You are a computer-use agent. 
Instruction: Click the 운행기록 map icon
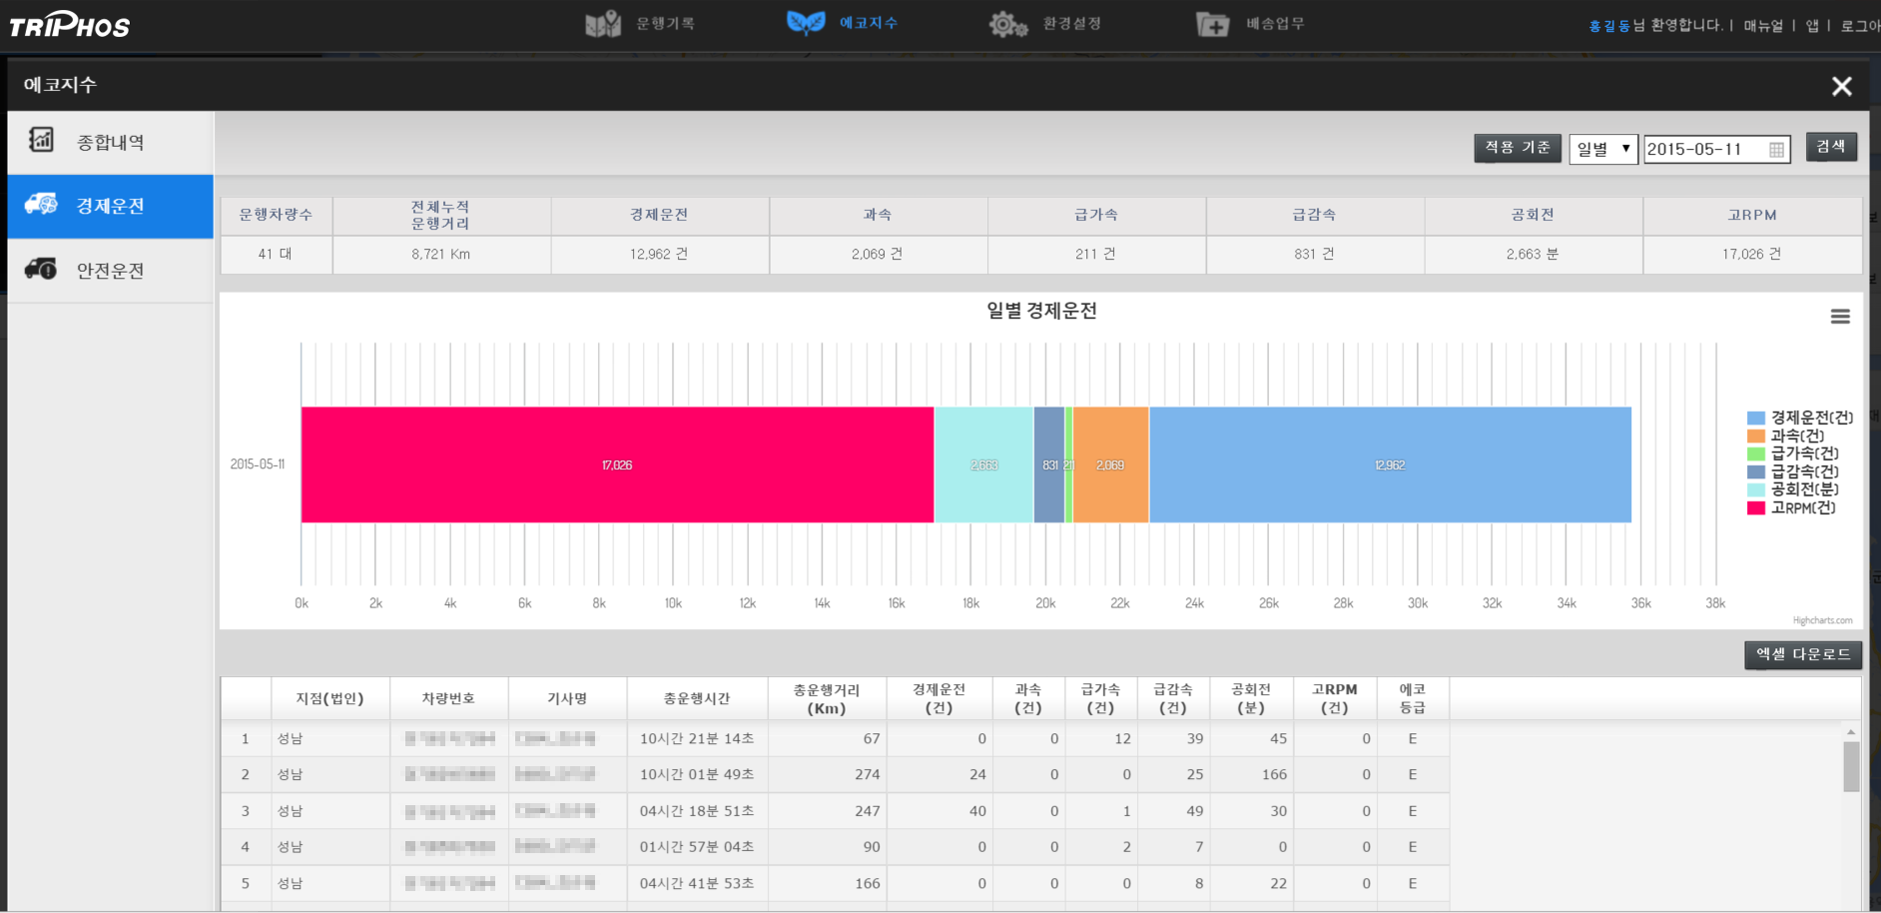603,24
